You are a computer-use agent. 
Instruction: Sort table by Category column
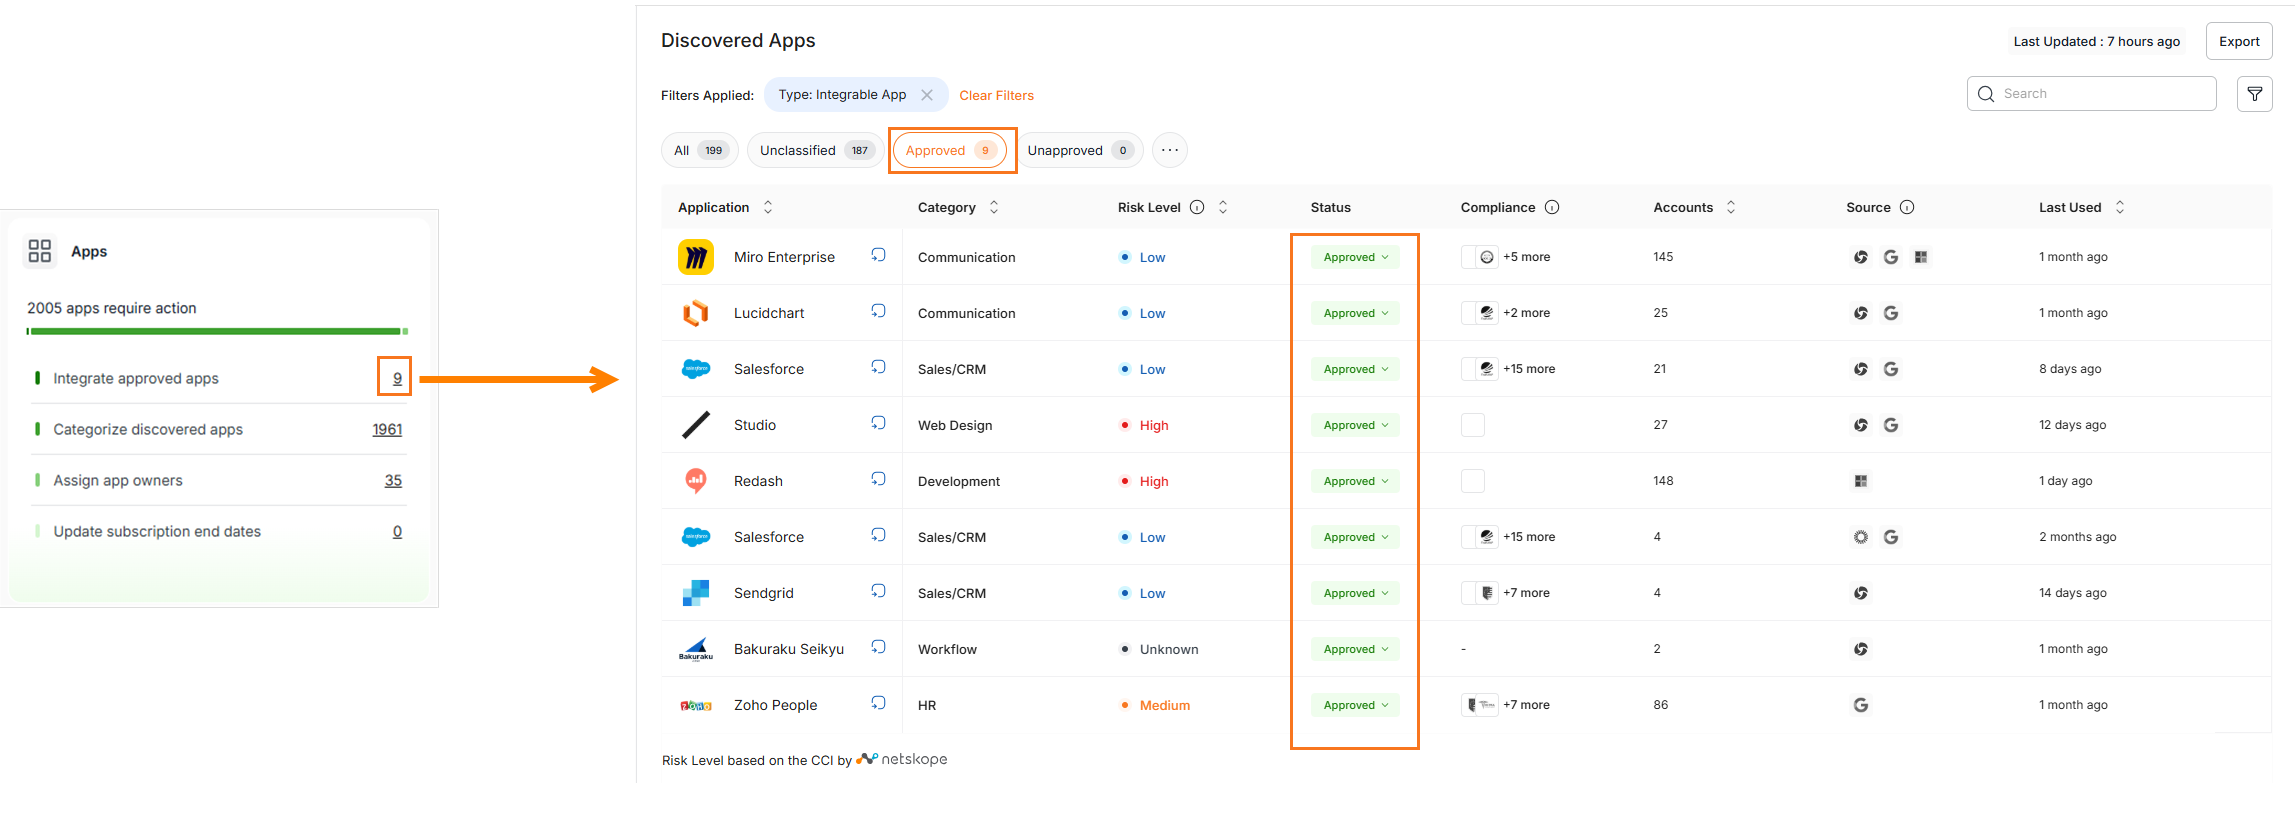(994, 207)
